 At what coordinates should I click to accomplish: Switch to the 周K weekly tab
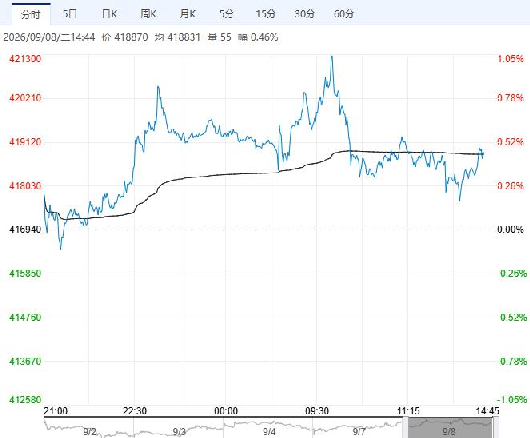[x=148, y=14]
